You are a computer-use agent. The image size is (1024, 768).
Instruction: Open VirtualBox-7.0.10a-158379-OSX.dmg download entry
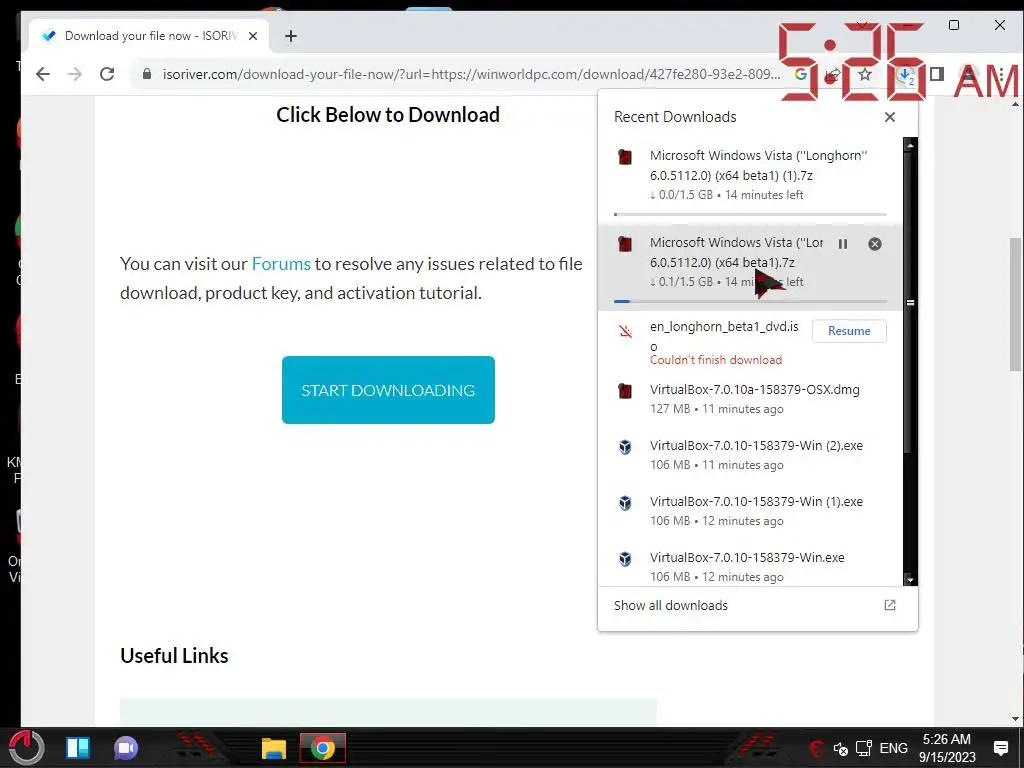(x=750, y=398)
